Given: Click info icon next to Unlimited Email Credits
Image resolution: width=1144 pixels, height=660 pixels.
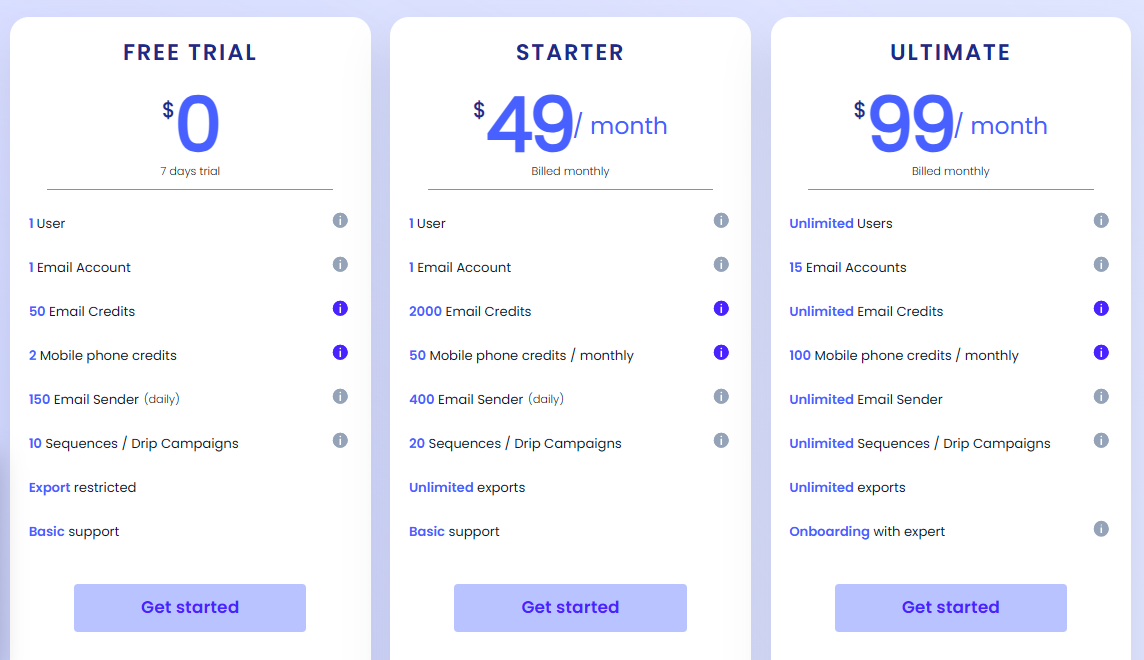Looking at the screenshot, I should tap(1101, 308).
